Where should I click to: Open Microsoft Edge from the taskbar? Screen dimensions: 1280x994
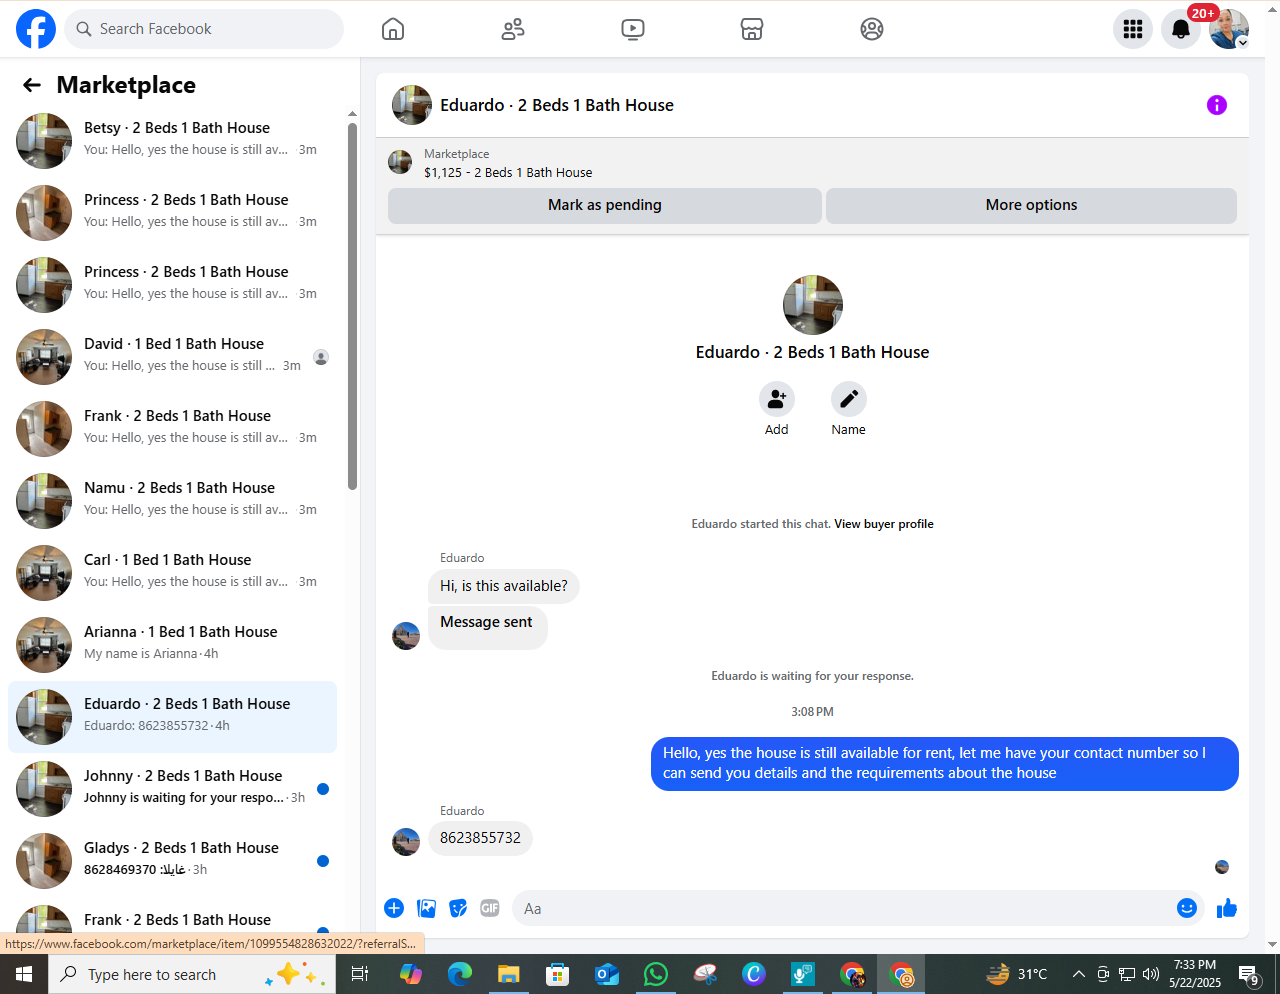tap(460, 974)
